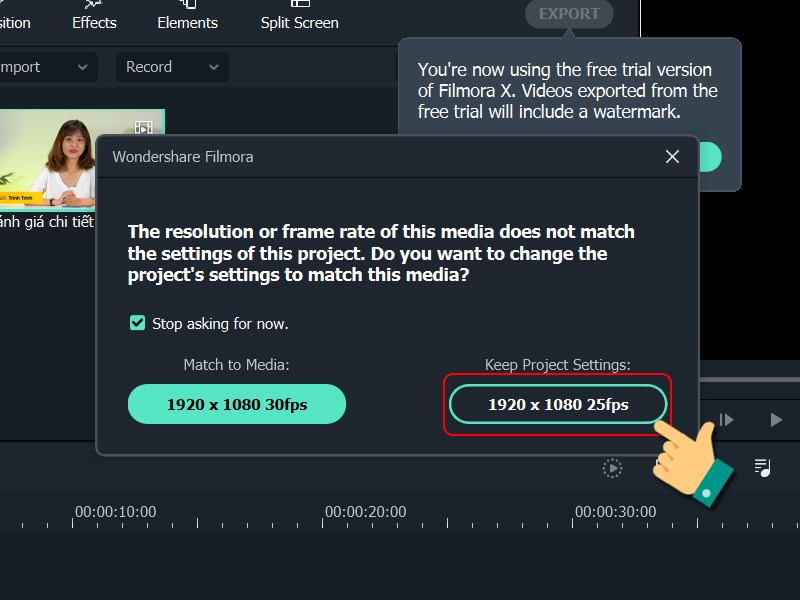Click the Effects star icon above its label
800x600 pixels.
click(x=93, y=4)
